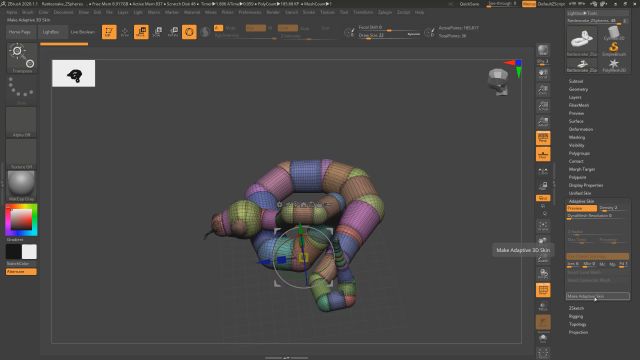This screenshot has height=360, width=640.
Task: Toggle the Floor grid button
Action: [543, 154]
